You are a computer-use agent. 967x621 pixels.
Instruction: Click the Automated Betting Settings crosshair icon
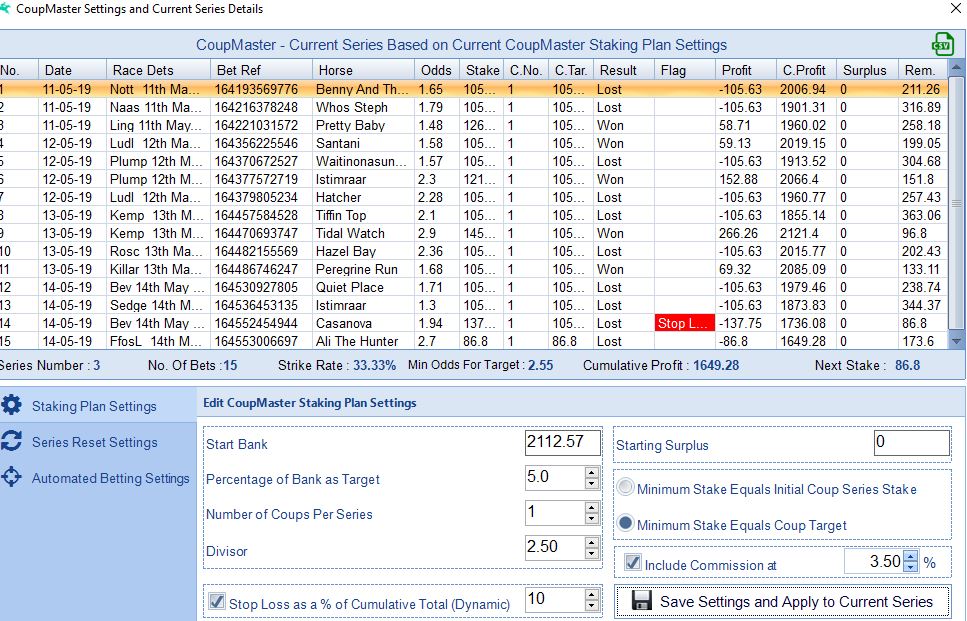pos(12,477)
